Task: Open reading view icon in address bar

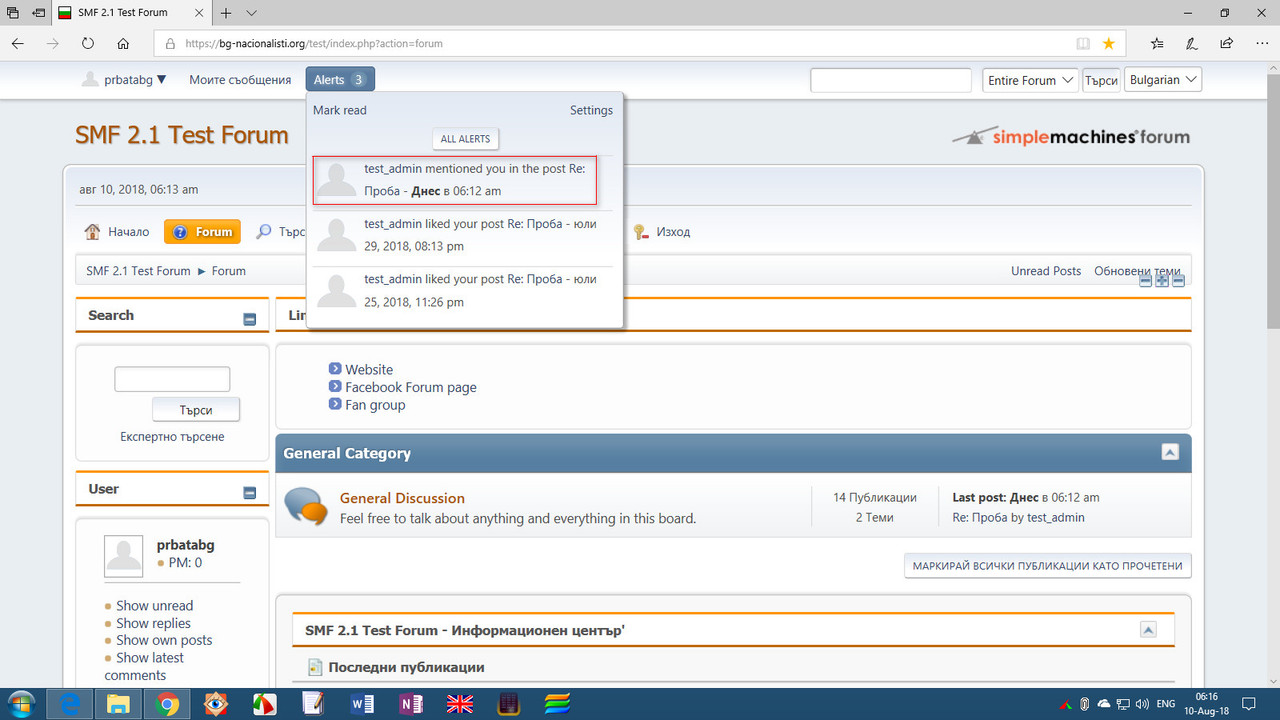Action: point(1083,44)
